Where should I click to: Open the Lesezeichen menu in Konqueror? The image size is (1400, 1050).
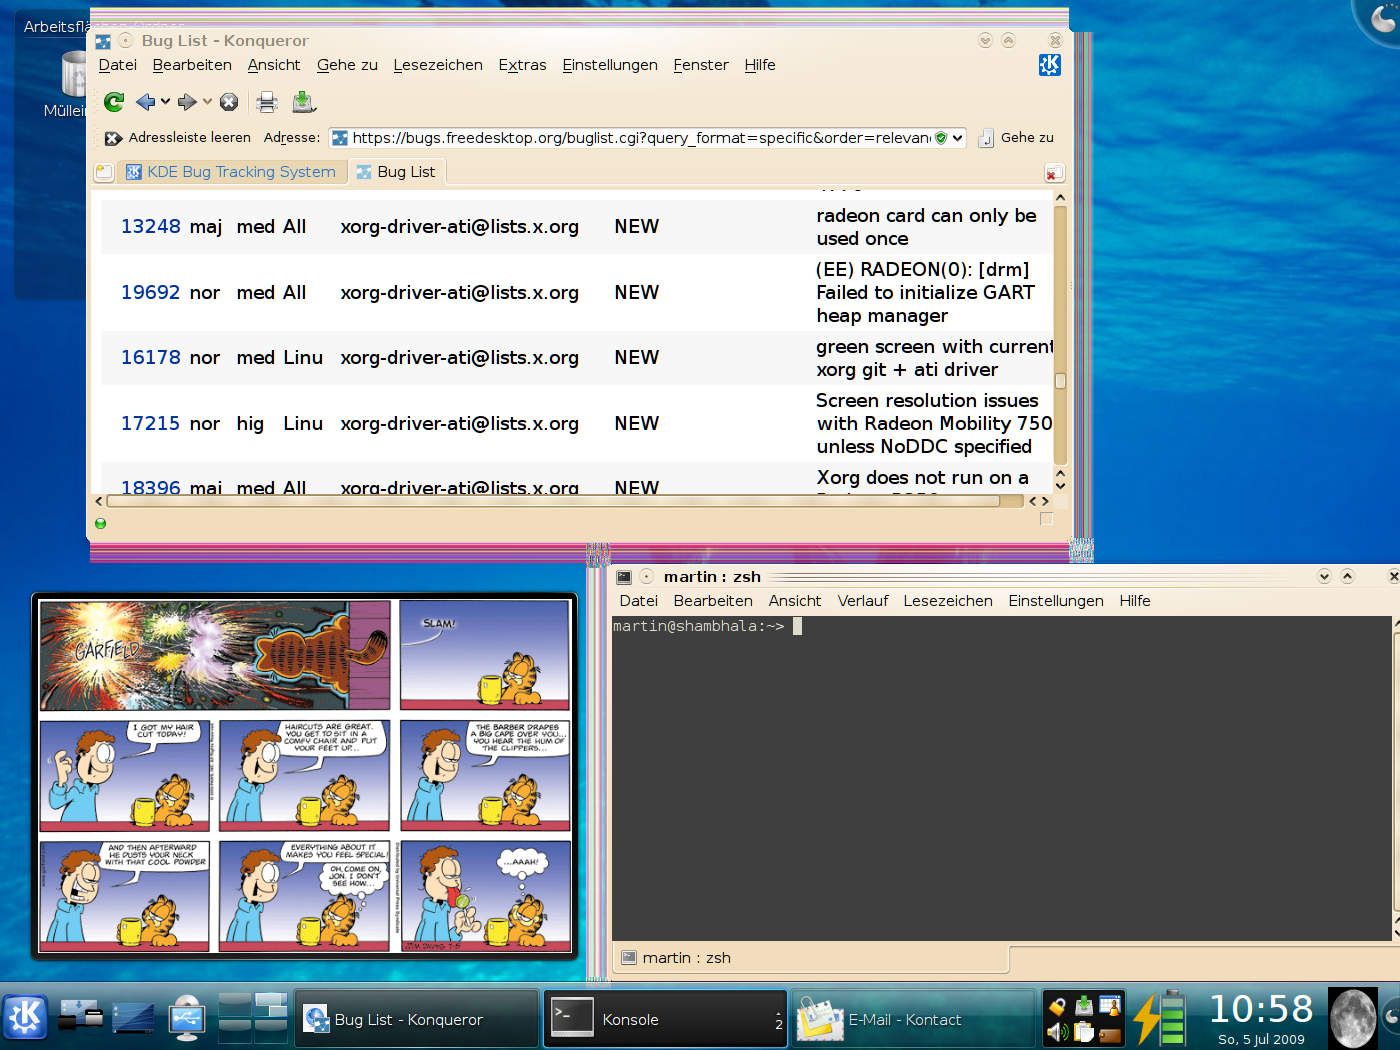[x=437, y=65]
